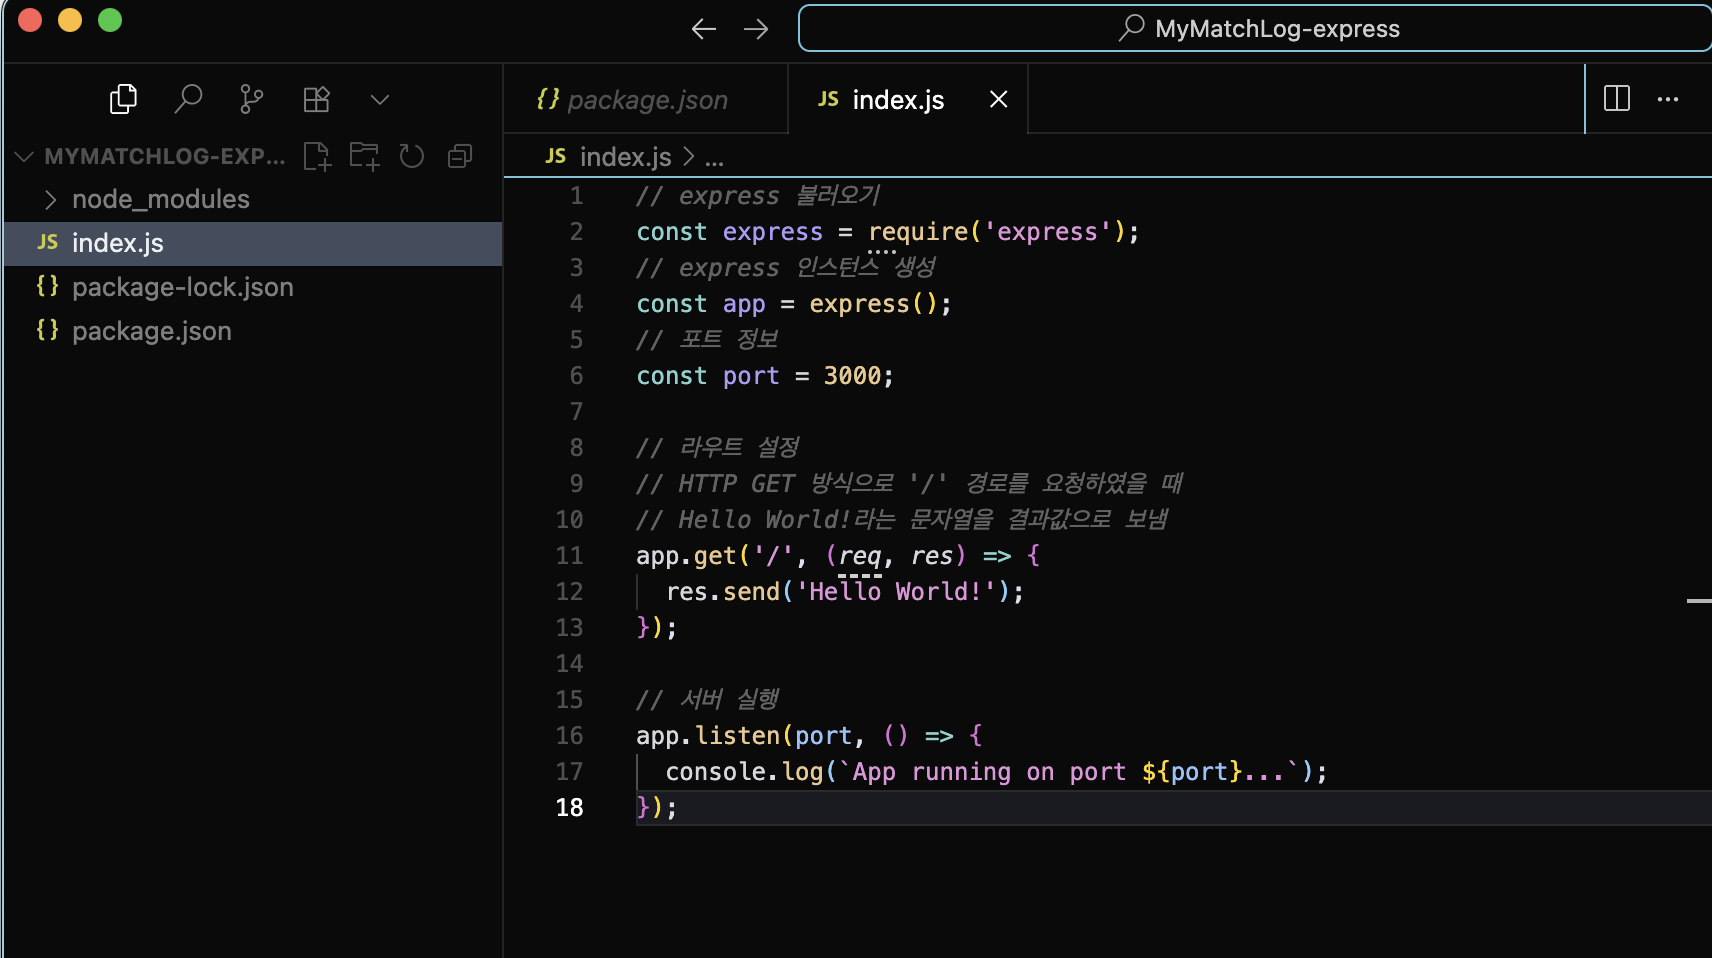Click line number 18 in the gutter
Viewport: 1712px width, 958px height.
pyautogui.click(x=569, y=807)
